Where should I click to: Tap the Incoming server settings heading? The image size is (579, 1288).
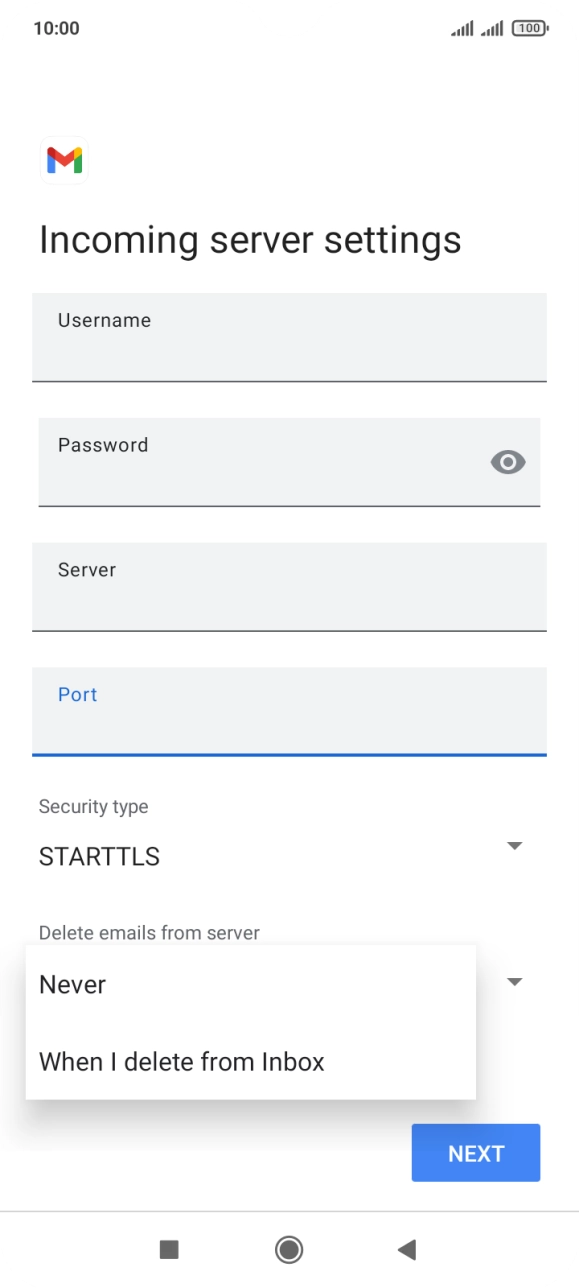tap(250, 239)
